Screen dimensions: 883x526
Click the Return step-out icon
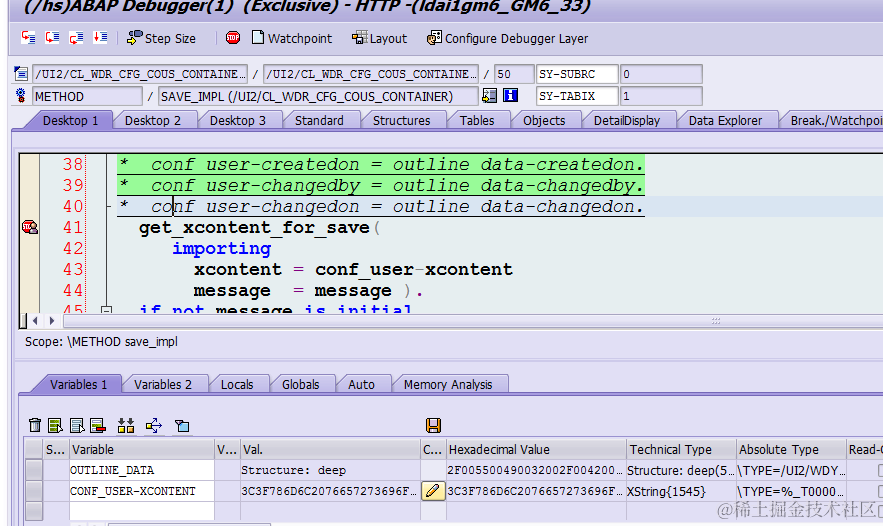click(x=77, y=38)
